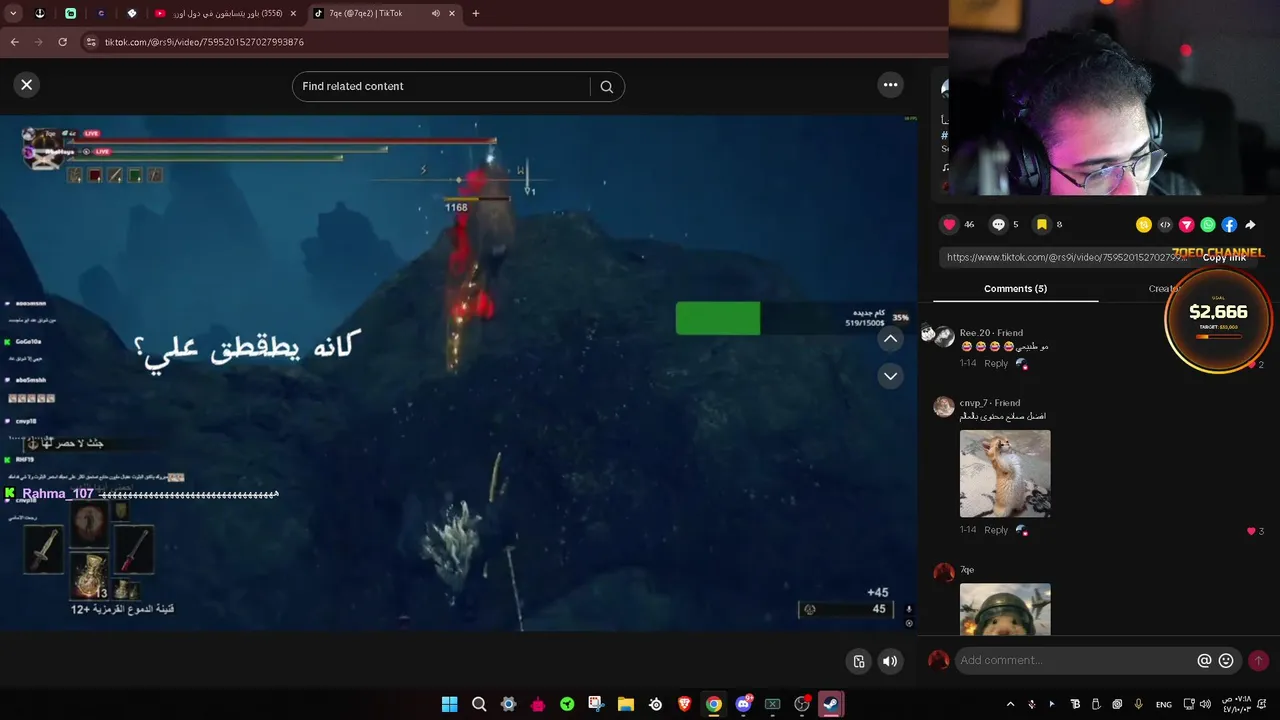Viewport: 1280px width, 720px height.
Task: Open the first pinned tab with anchor icon
Action: coord(40,14)
